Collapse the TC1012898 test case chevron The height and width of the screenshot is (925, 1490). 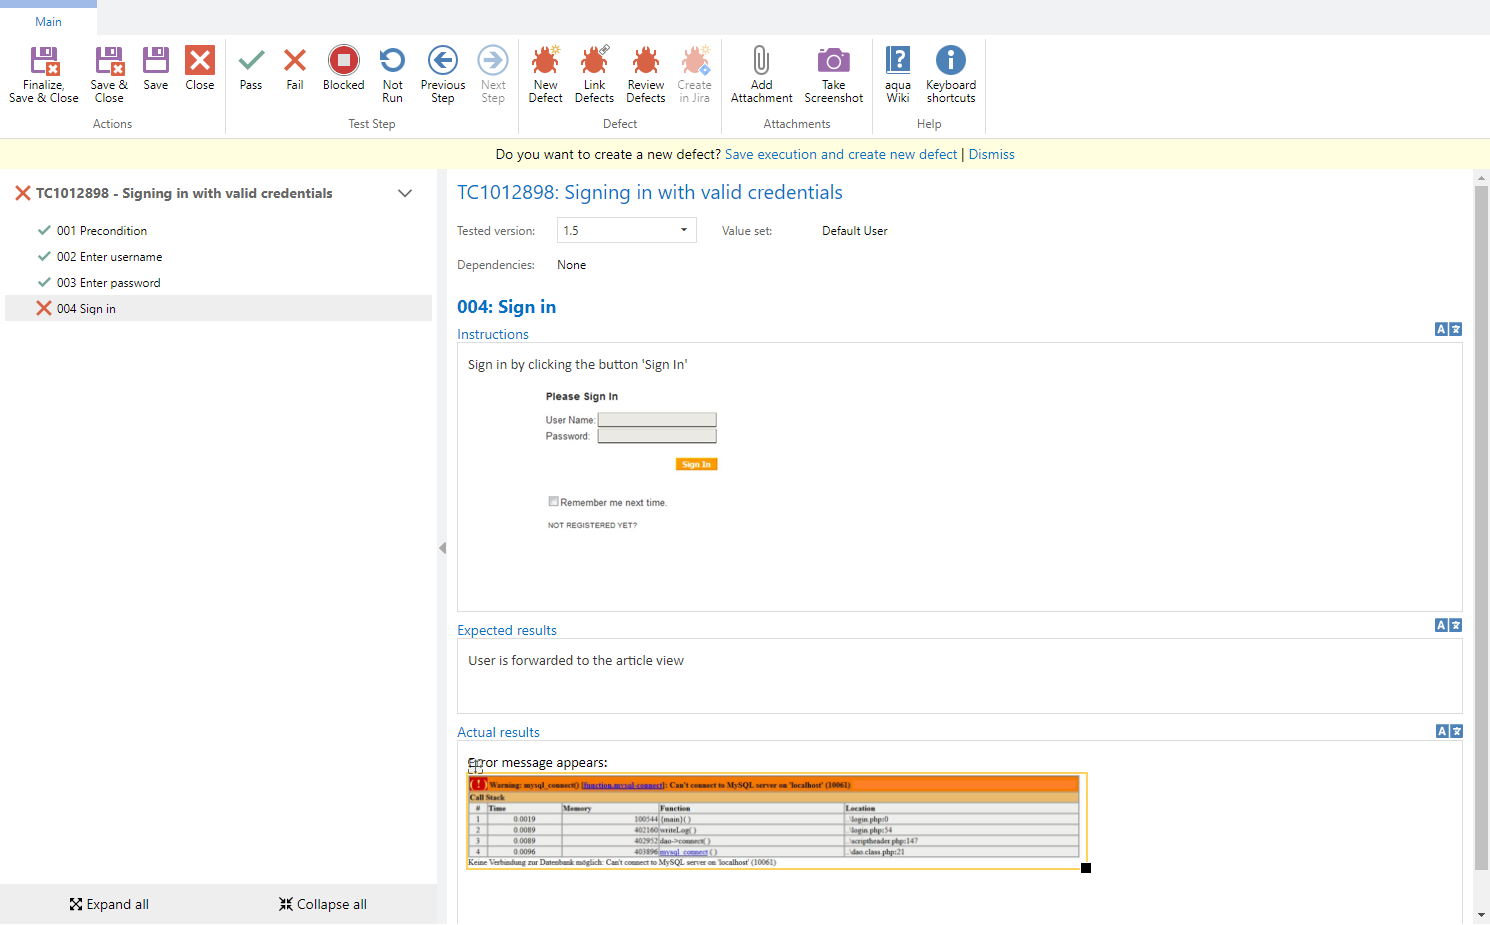(x=405, y=194)
